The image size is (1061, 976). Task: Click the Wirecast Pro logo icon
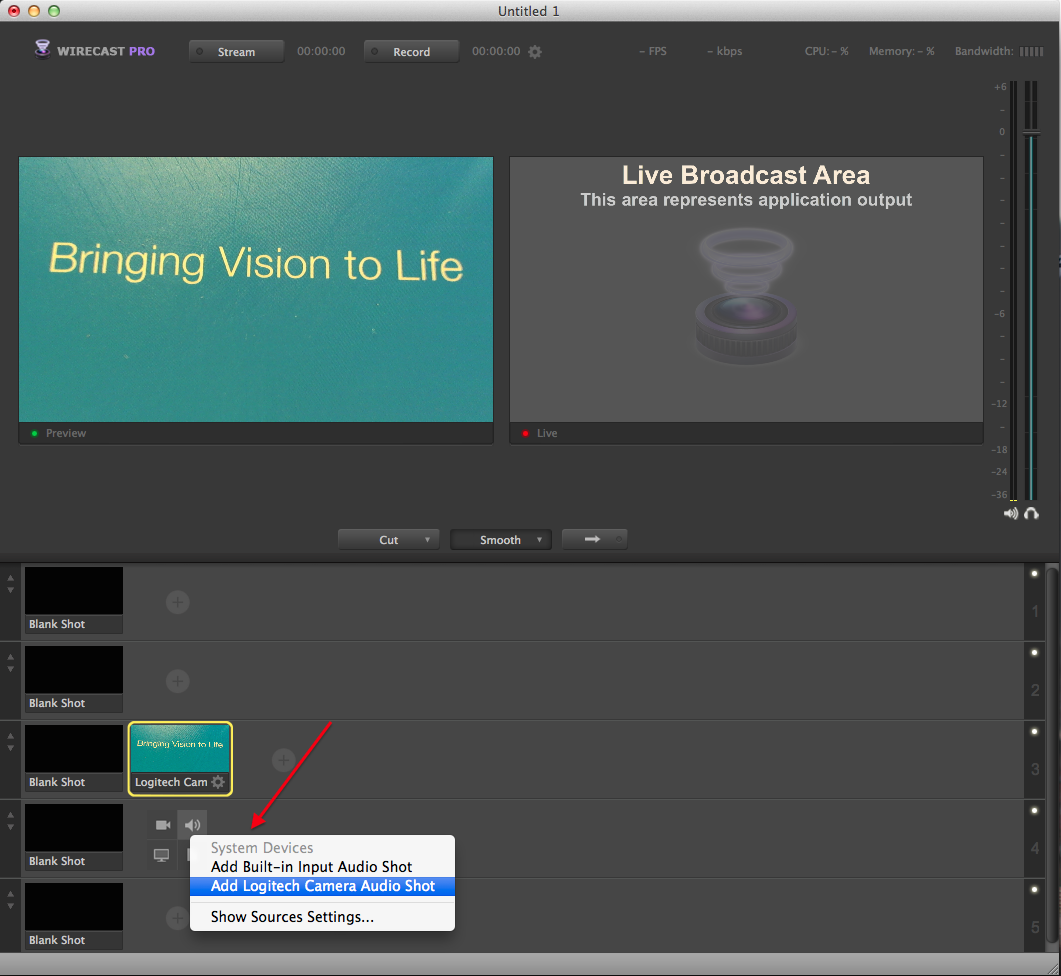click(x=43, y=49)
